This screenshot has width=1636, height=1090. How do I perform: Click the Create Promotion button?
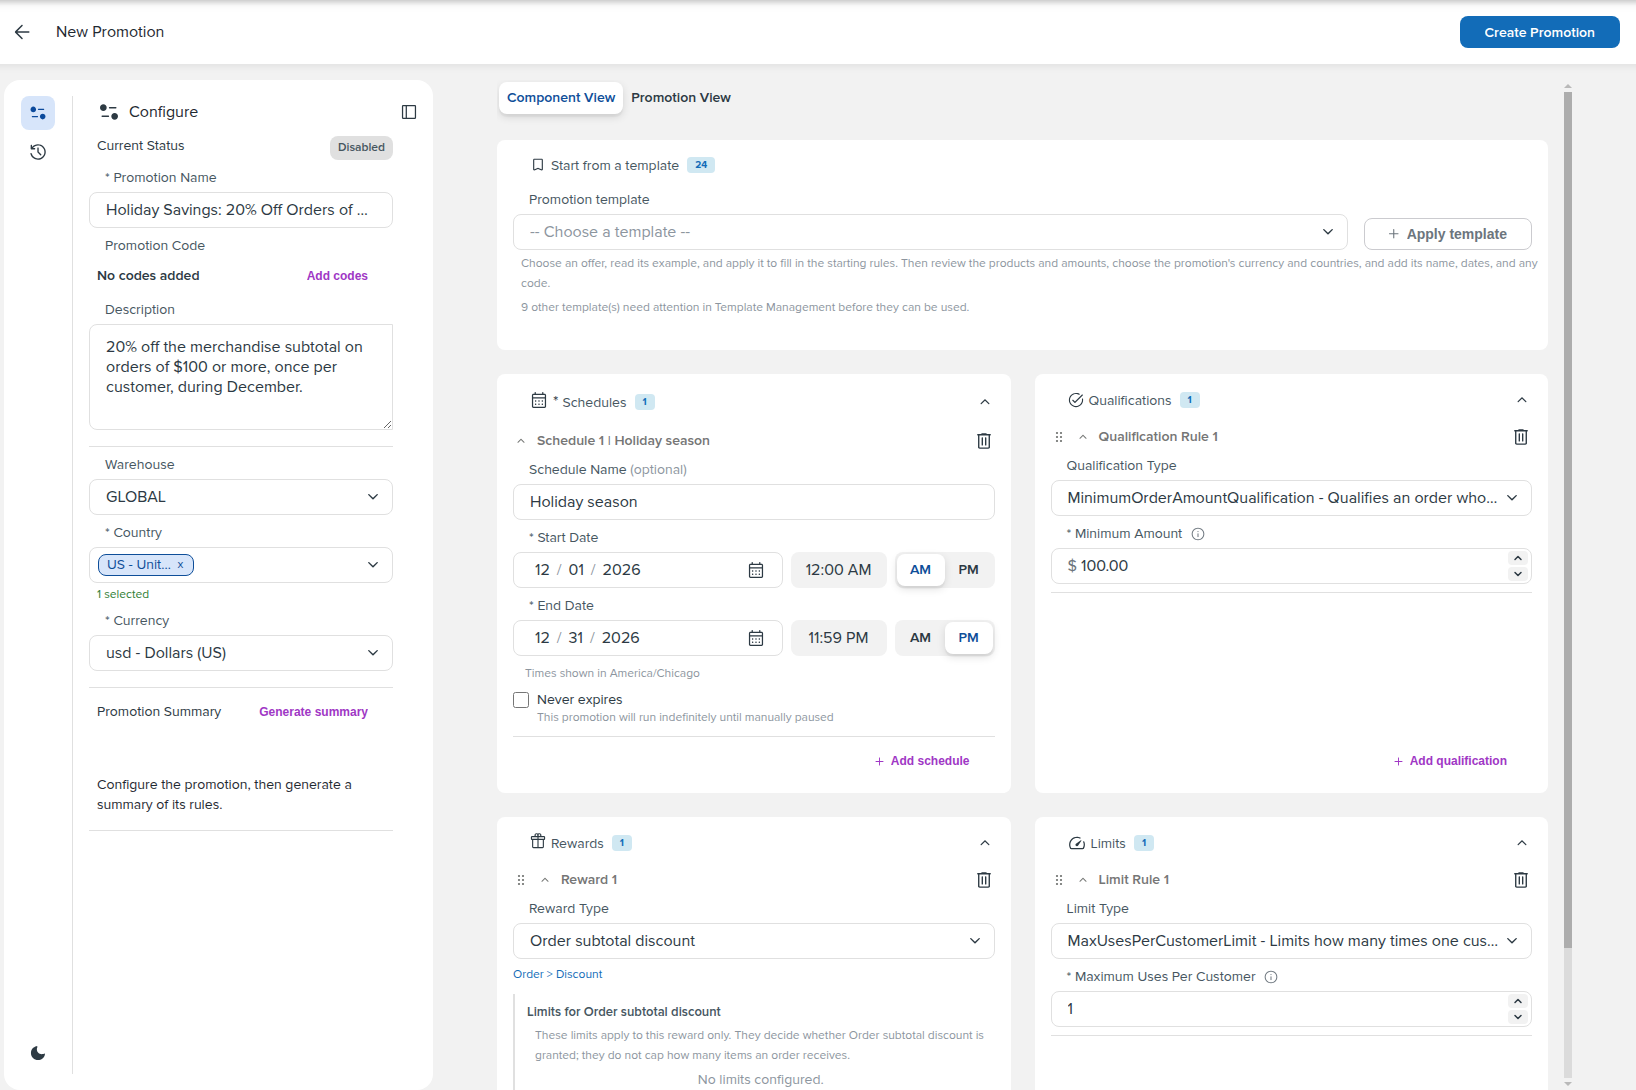(1540, 32)
